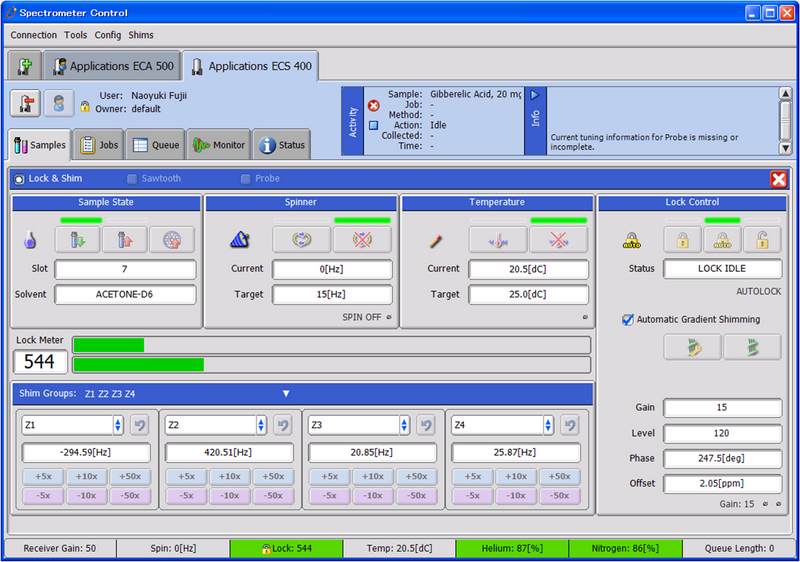The width and height of the screenshot is (800, 562).
Task: Click the sample carousel disc icon
Action: tap(172, 240)
